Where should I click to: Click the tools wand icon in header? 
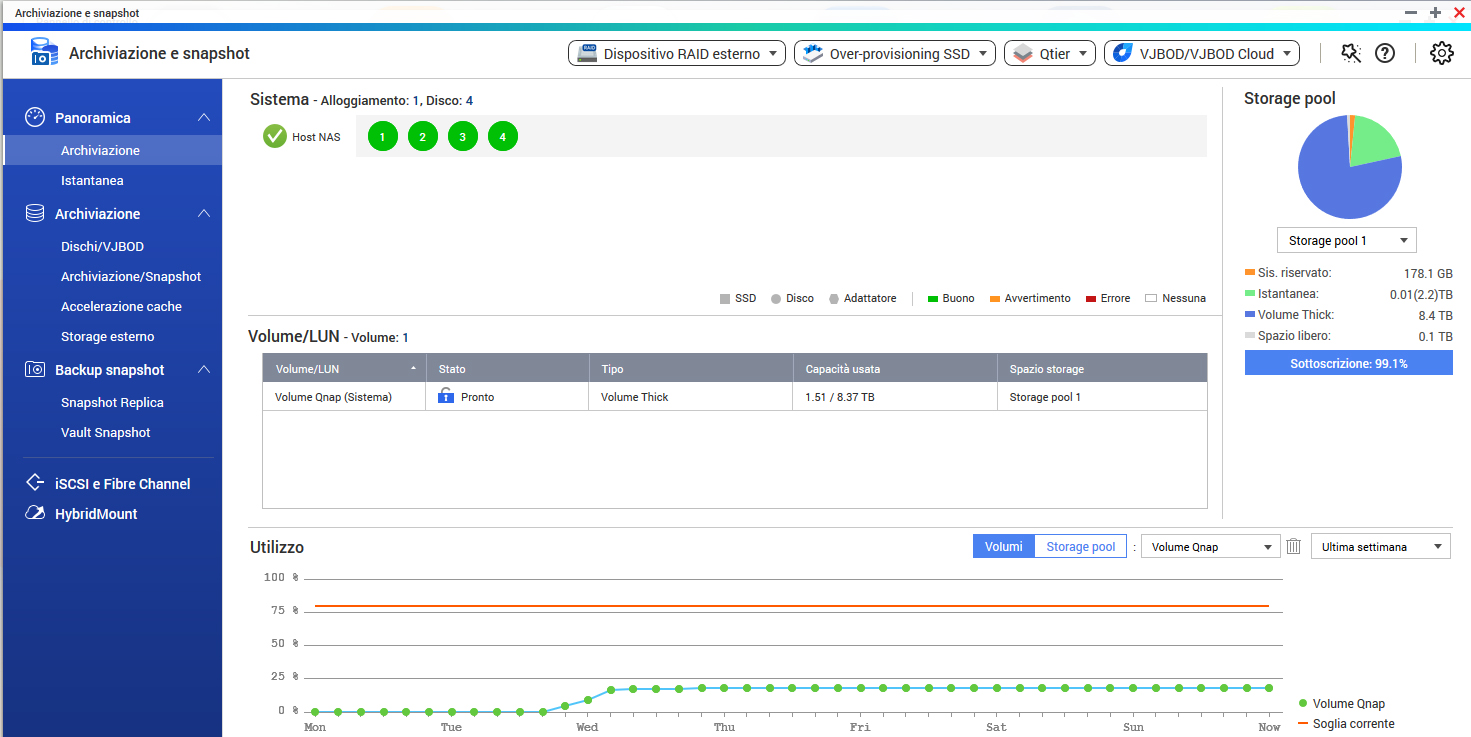(1351, 54)
